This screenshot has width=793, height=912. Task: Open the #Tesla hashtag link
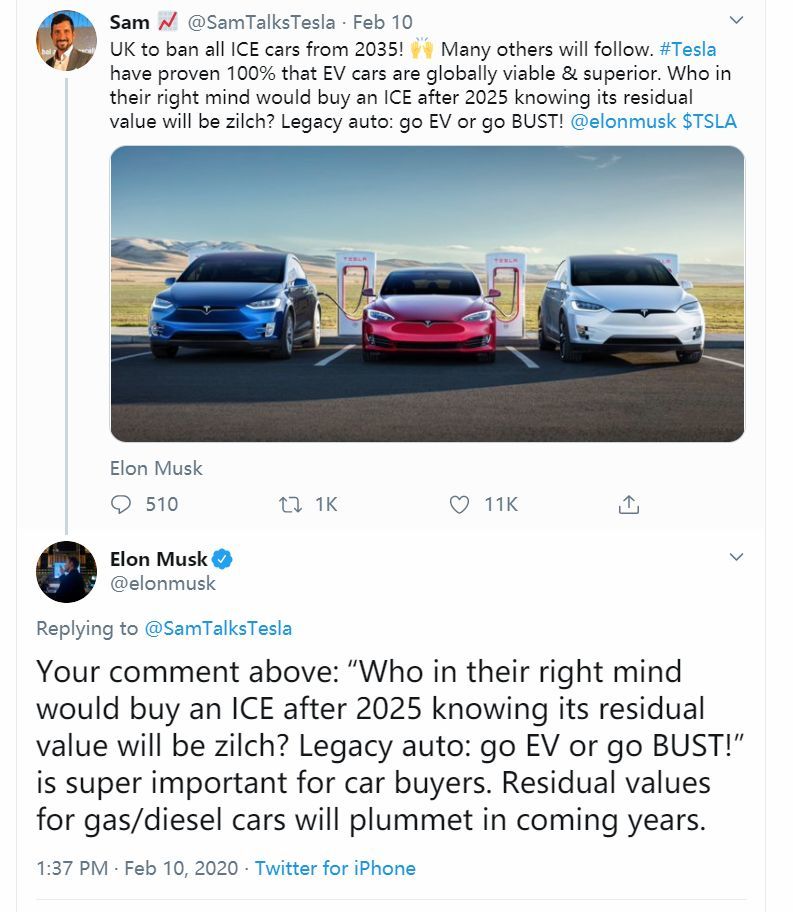tap(688, 49)
